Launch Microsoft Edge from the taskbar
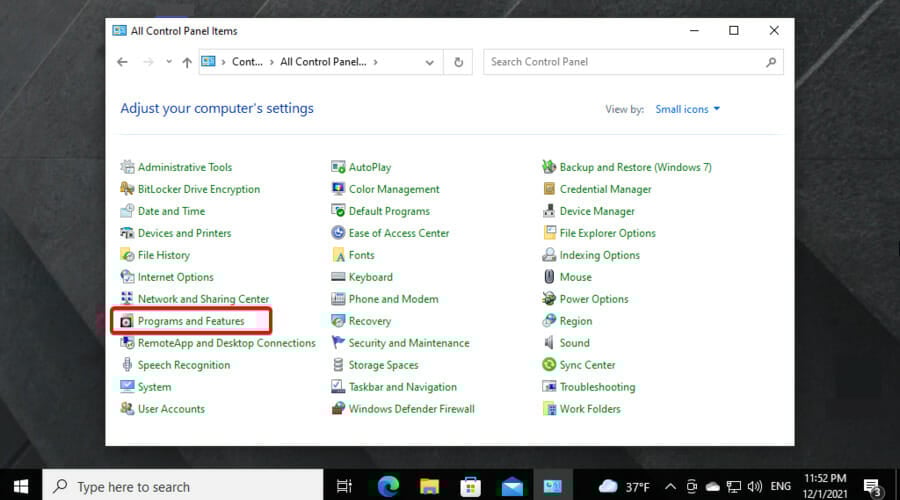900x500 pixels. point(388,487)
